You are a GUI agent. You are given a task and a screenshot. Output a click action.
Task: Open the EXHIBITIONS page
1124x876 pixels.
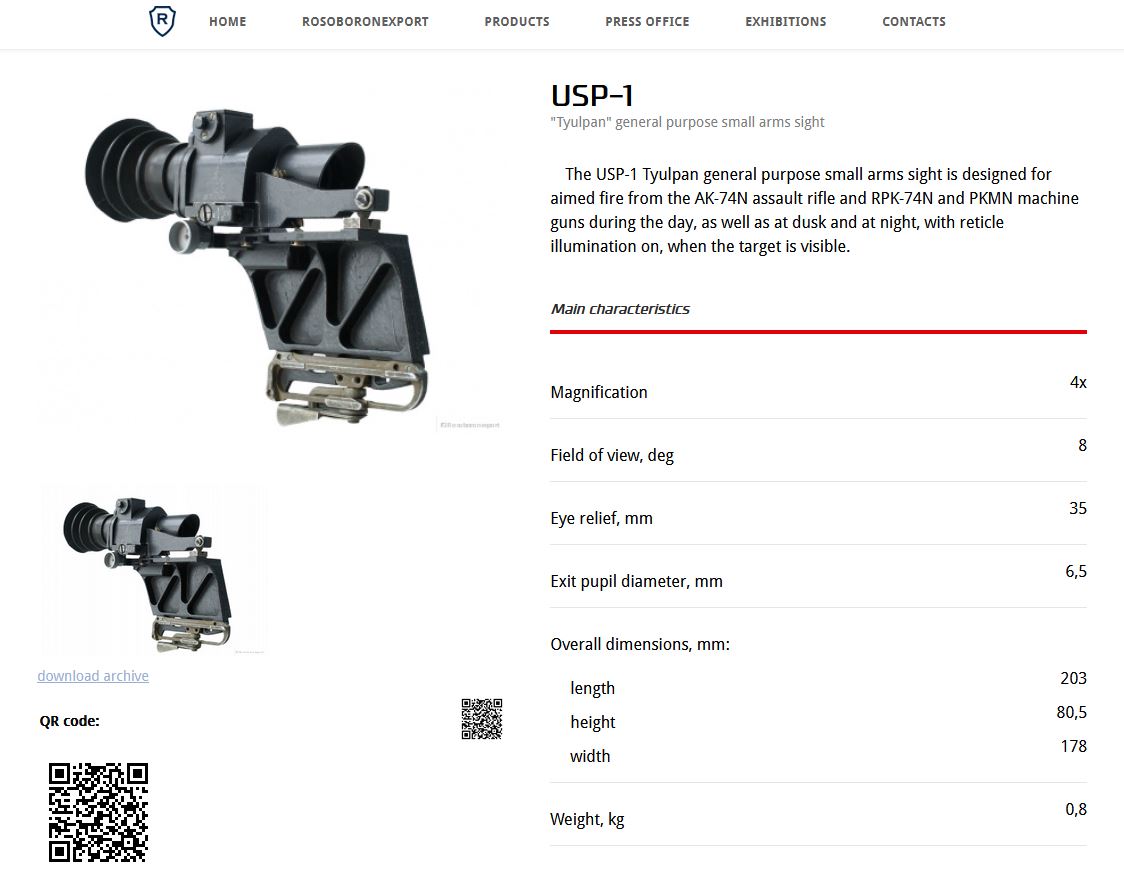tap(786, 22)
